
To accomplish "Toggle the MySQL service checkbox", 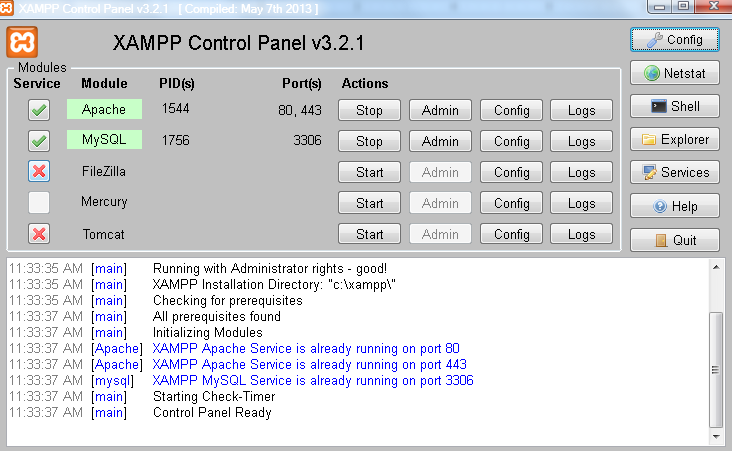I will tap(39, 141).
